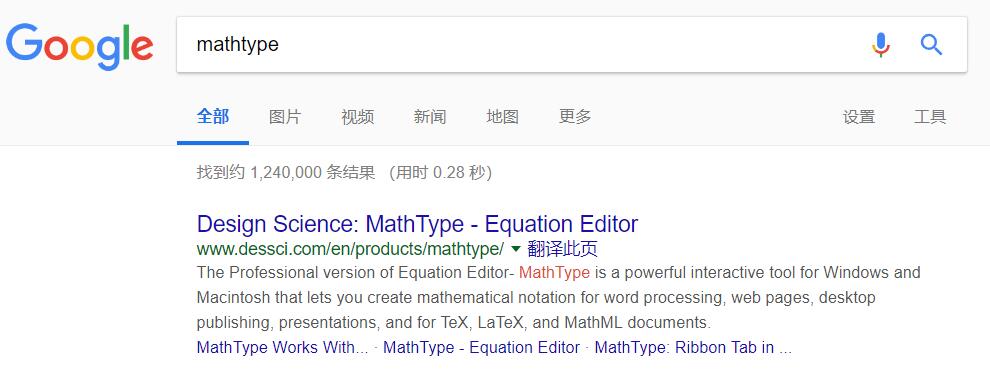The width and height of the screenshot is (990, 382).
Task: Click the 找到约 1,240,000 条结果 stats text
Action: (x=285, y=172)
